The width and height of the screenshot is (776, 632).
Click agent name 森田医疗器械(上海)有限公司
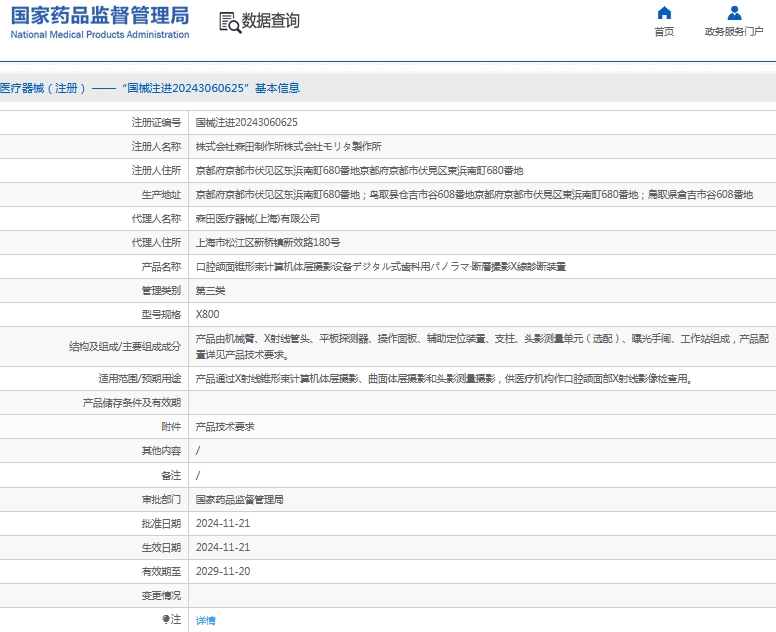point(257,218)
